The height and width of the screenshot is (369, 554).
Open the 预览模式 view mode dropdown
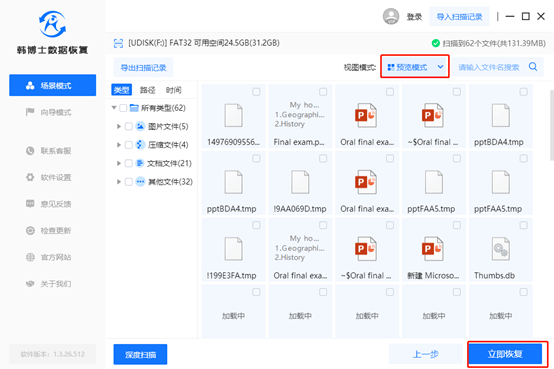click(415, 67)
